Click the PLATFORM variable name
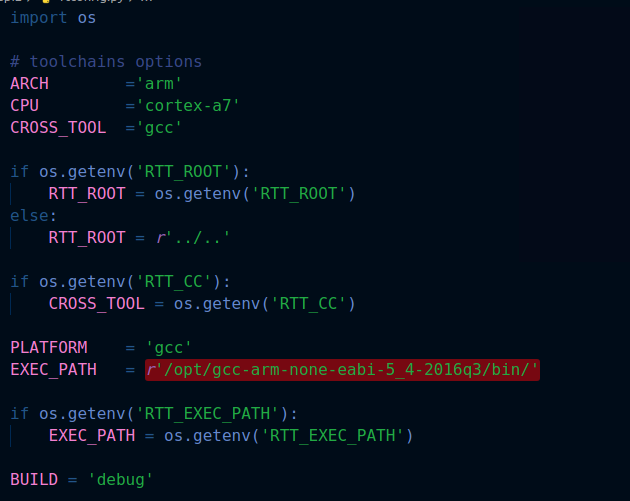Screen dimensions: 630x501 (49, 347)
